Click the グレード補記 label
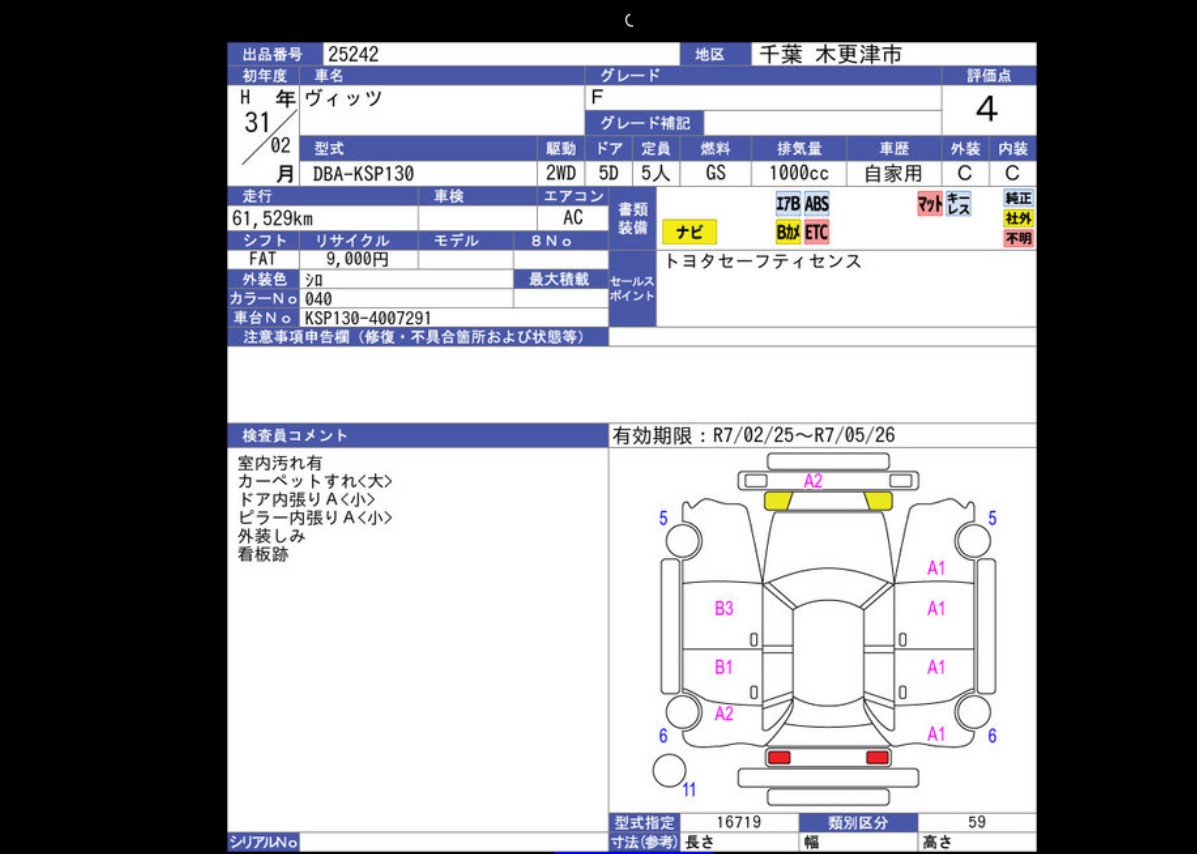The image size is (1197, 854). tap(644, 123)
